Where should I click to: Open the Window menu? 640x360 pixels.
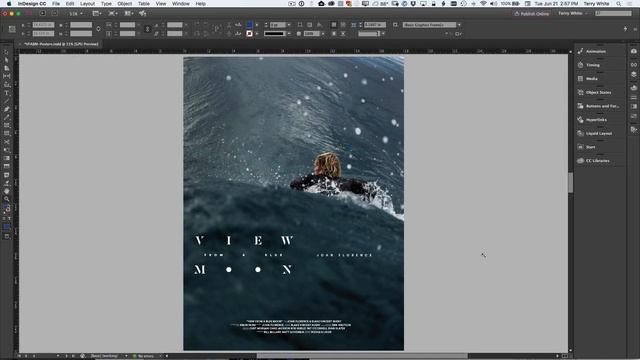click(x=180, y=4)
